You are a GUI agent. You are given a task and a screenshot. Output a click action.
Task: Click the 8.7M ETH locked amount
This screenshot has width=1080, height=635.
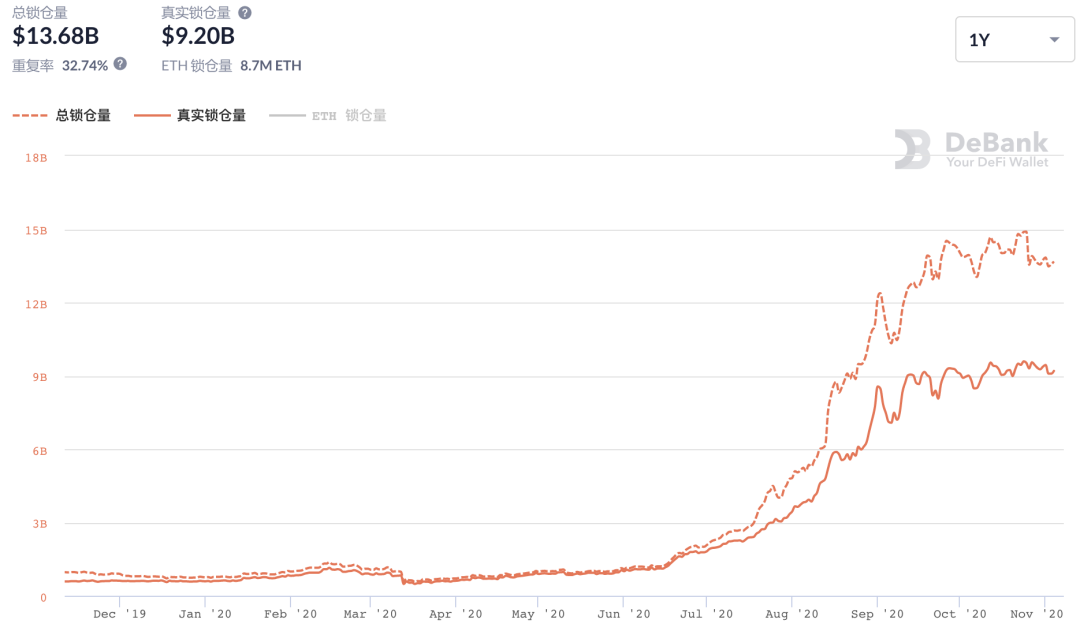click(271, 65)
